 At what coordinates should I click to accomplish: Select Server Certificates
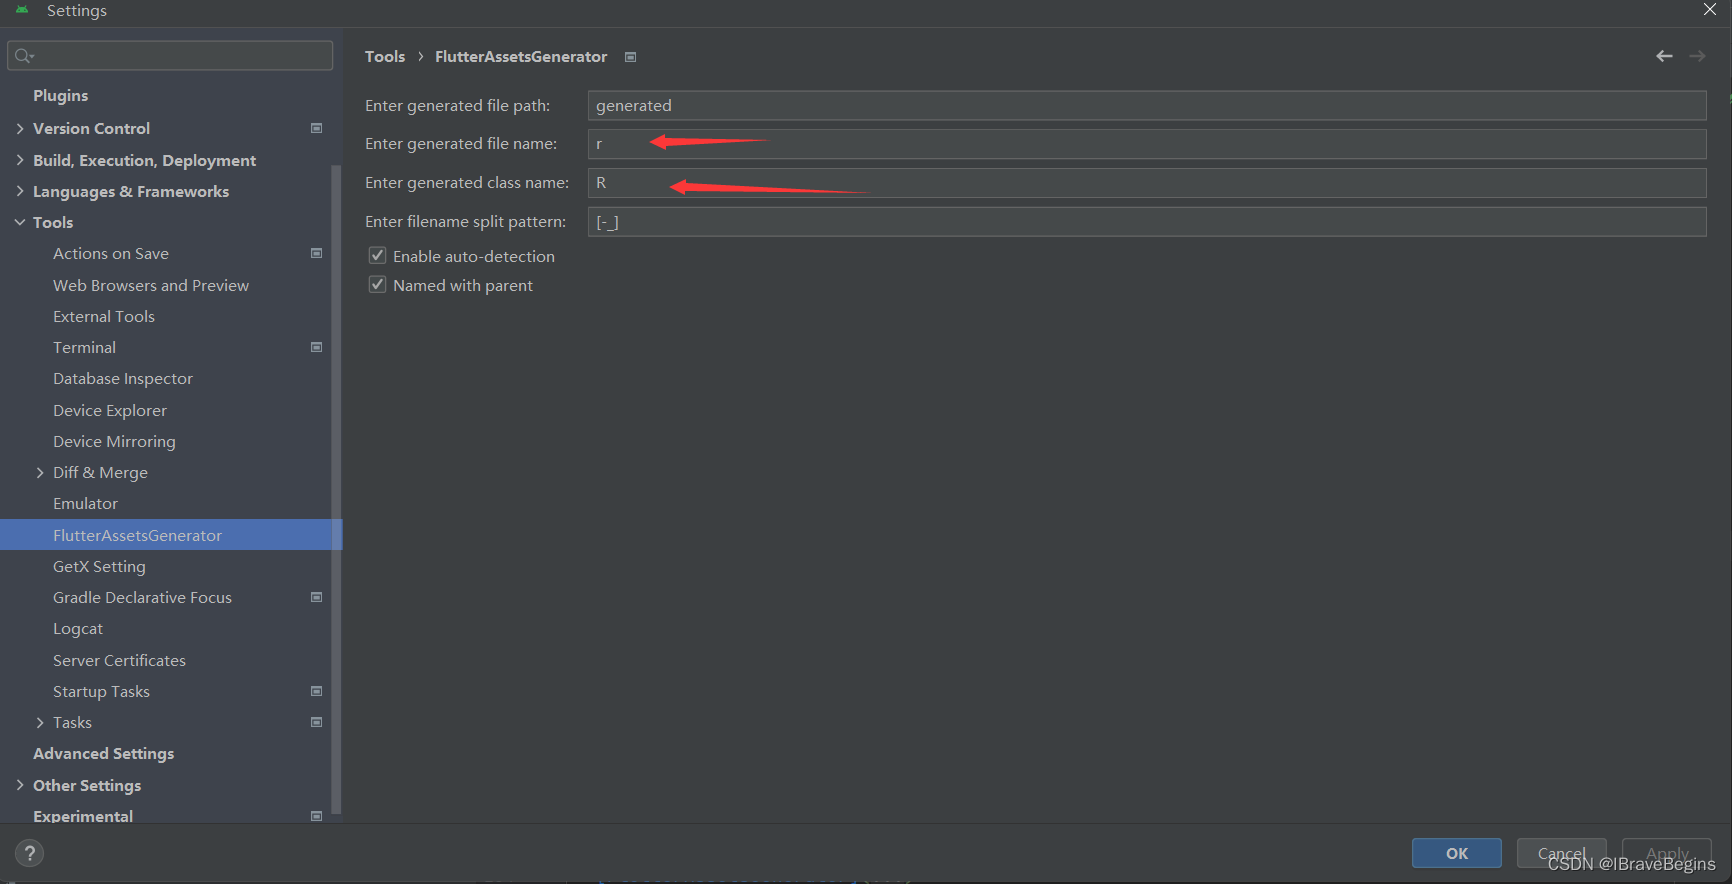pyautogui.click(x=120, y=660)
